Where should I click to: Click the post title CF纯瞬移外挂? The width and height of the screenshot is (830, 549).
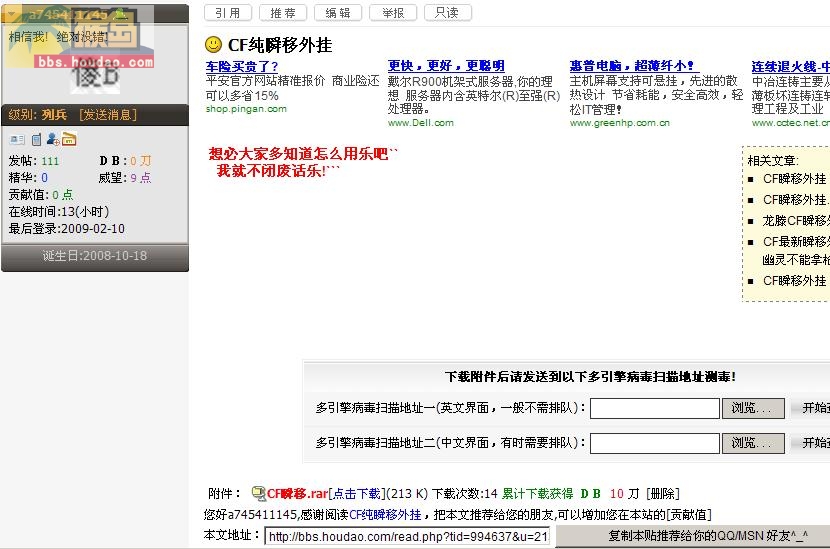tap(280, 45)
